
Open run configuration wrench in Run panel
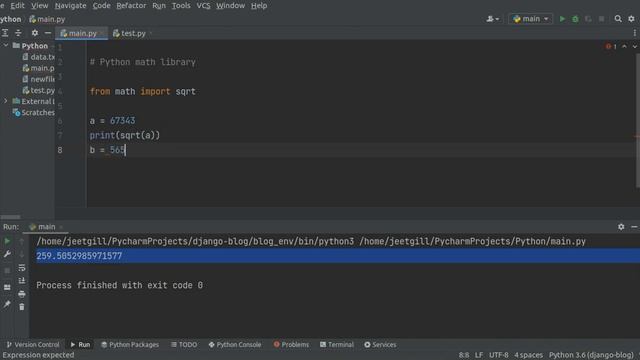pyautogui.click(x=7, y=254)
